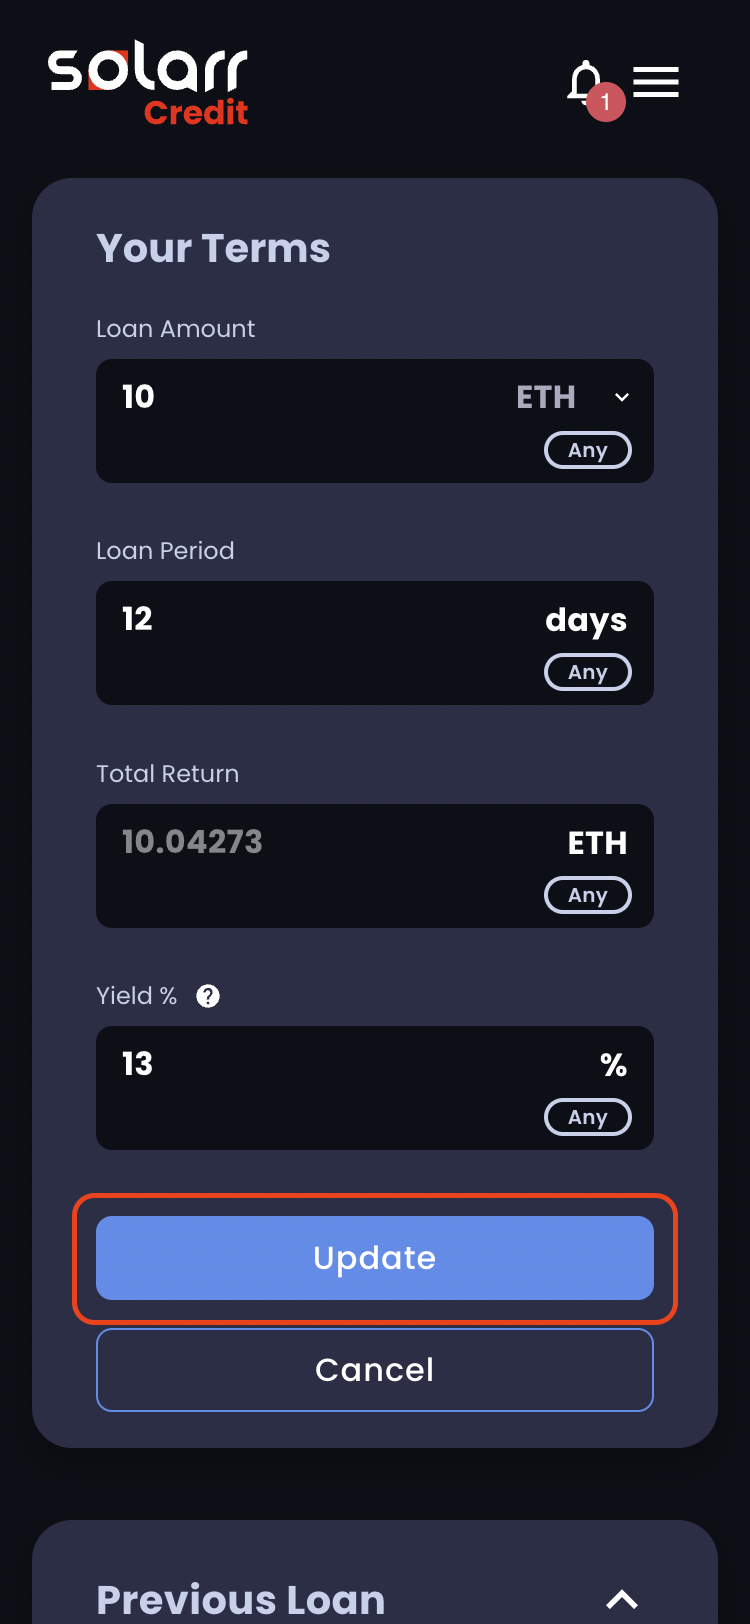This screenshot has width=750, height=1624.
Task: Open the notifications bell
Action: [583, 81]
